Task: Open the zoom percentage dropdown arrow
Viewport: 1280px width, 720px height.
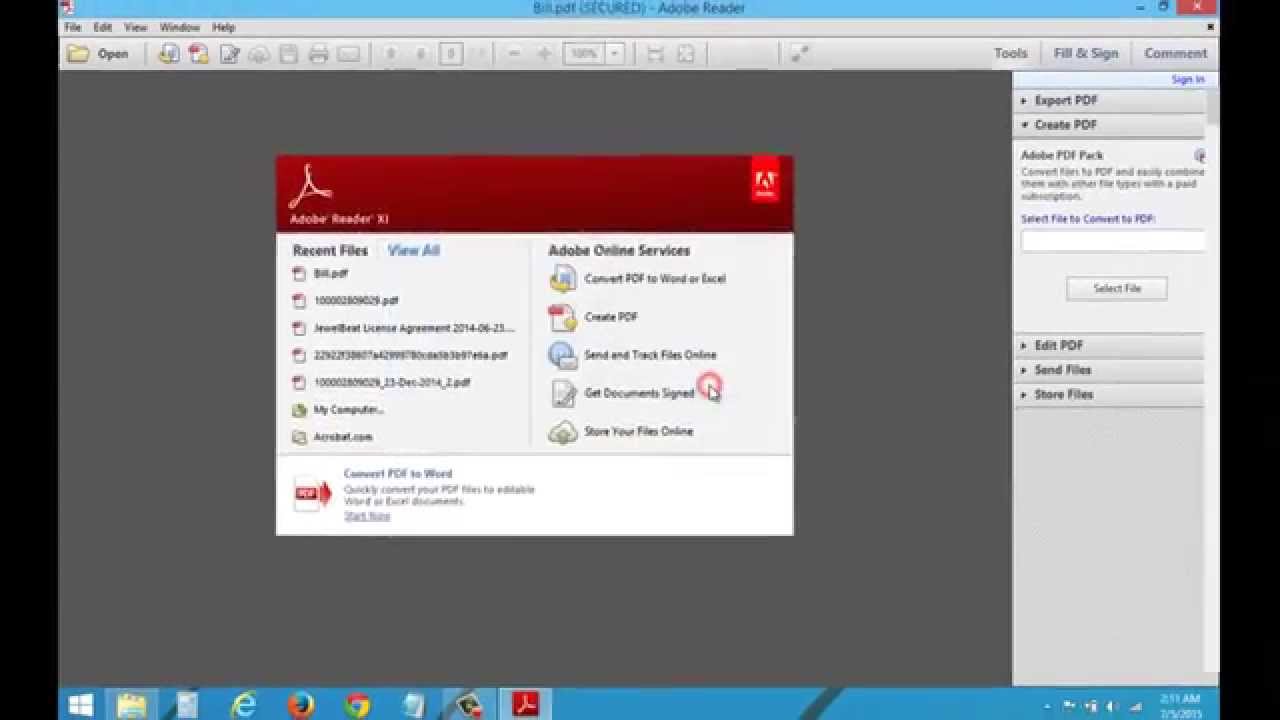Action: tap(616, 54)
